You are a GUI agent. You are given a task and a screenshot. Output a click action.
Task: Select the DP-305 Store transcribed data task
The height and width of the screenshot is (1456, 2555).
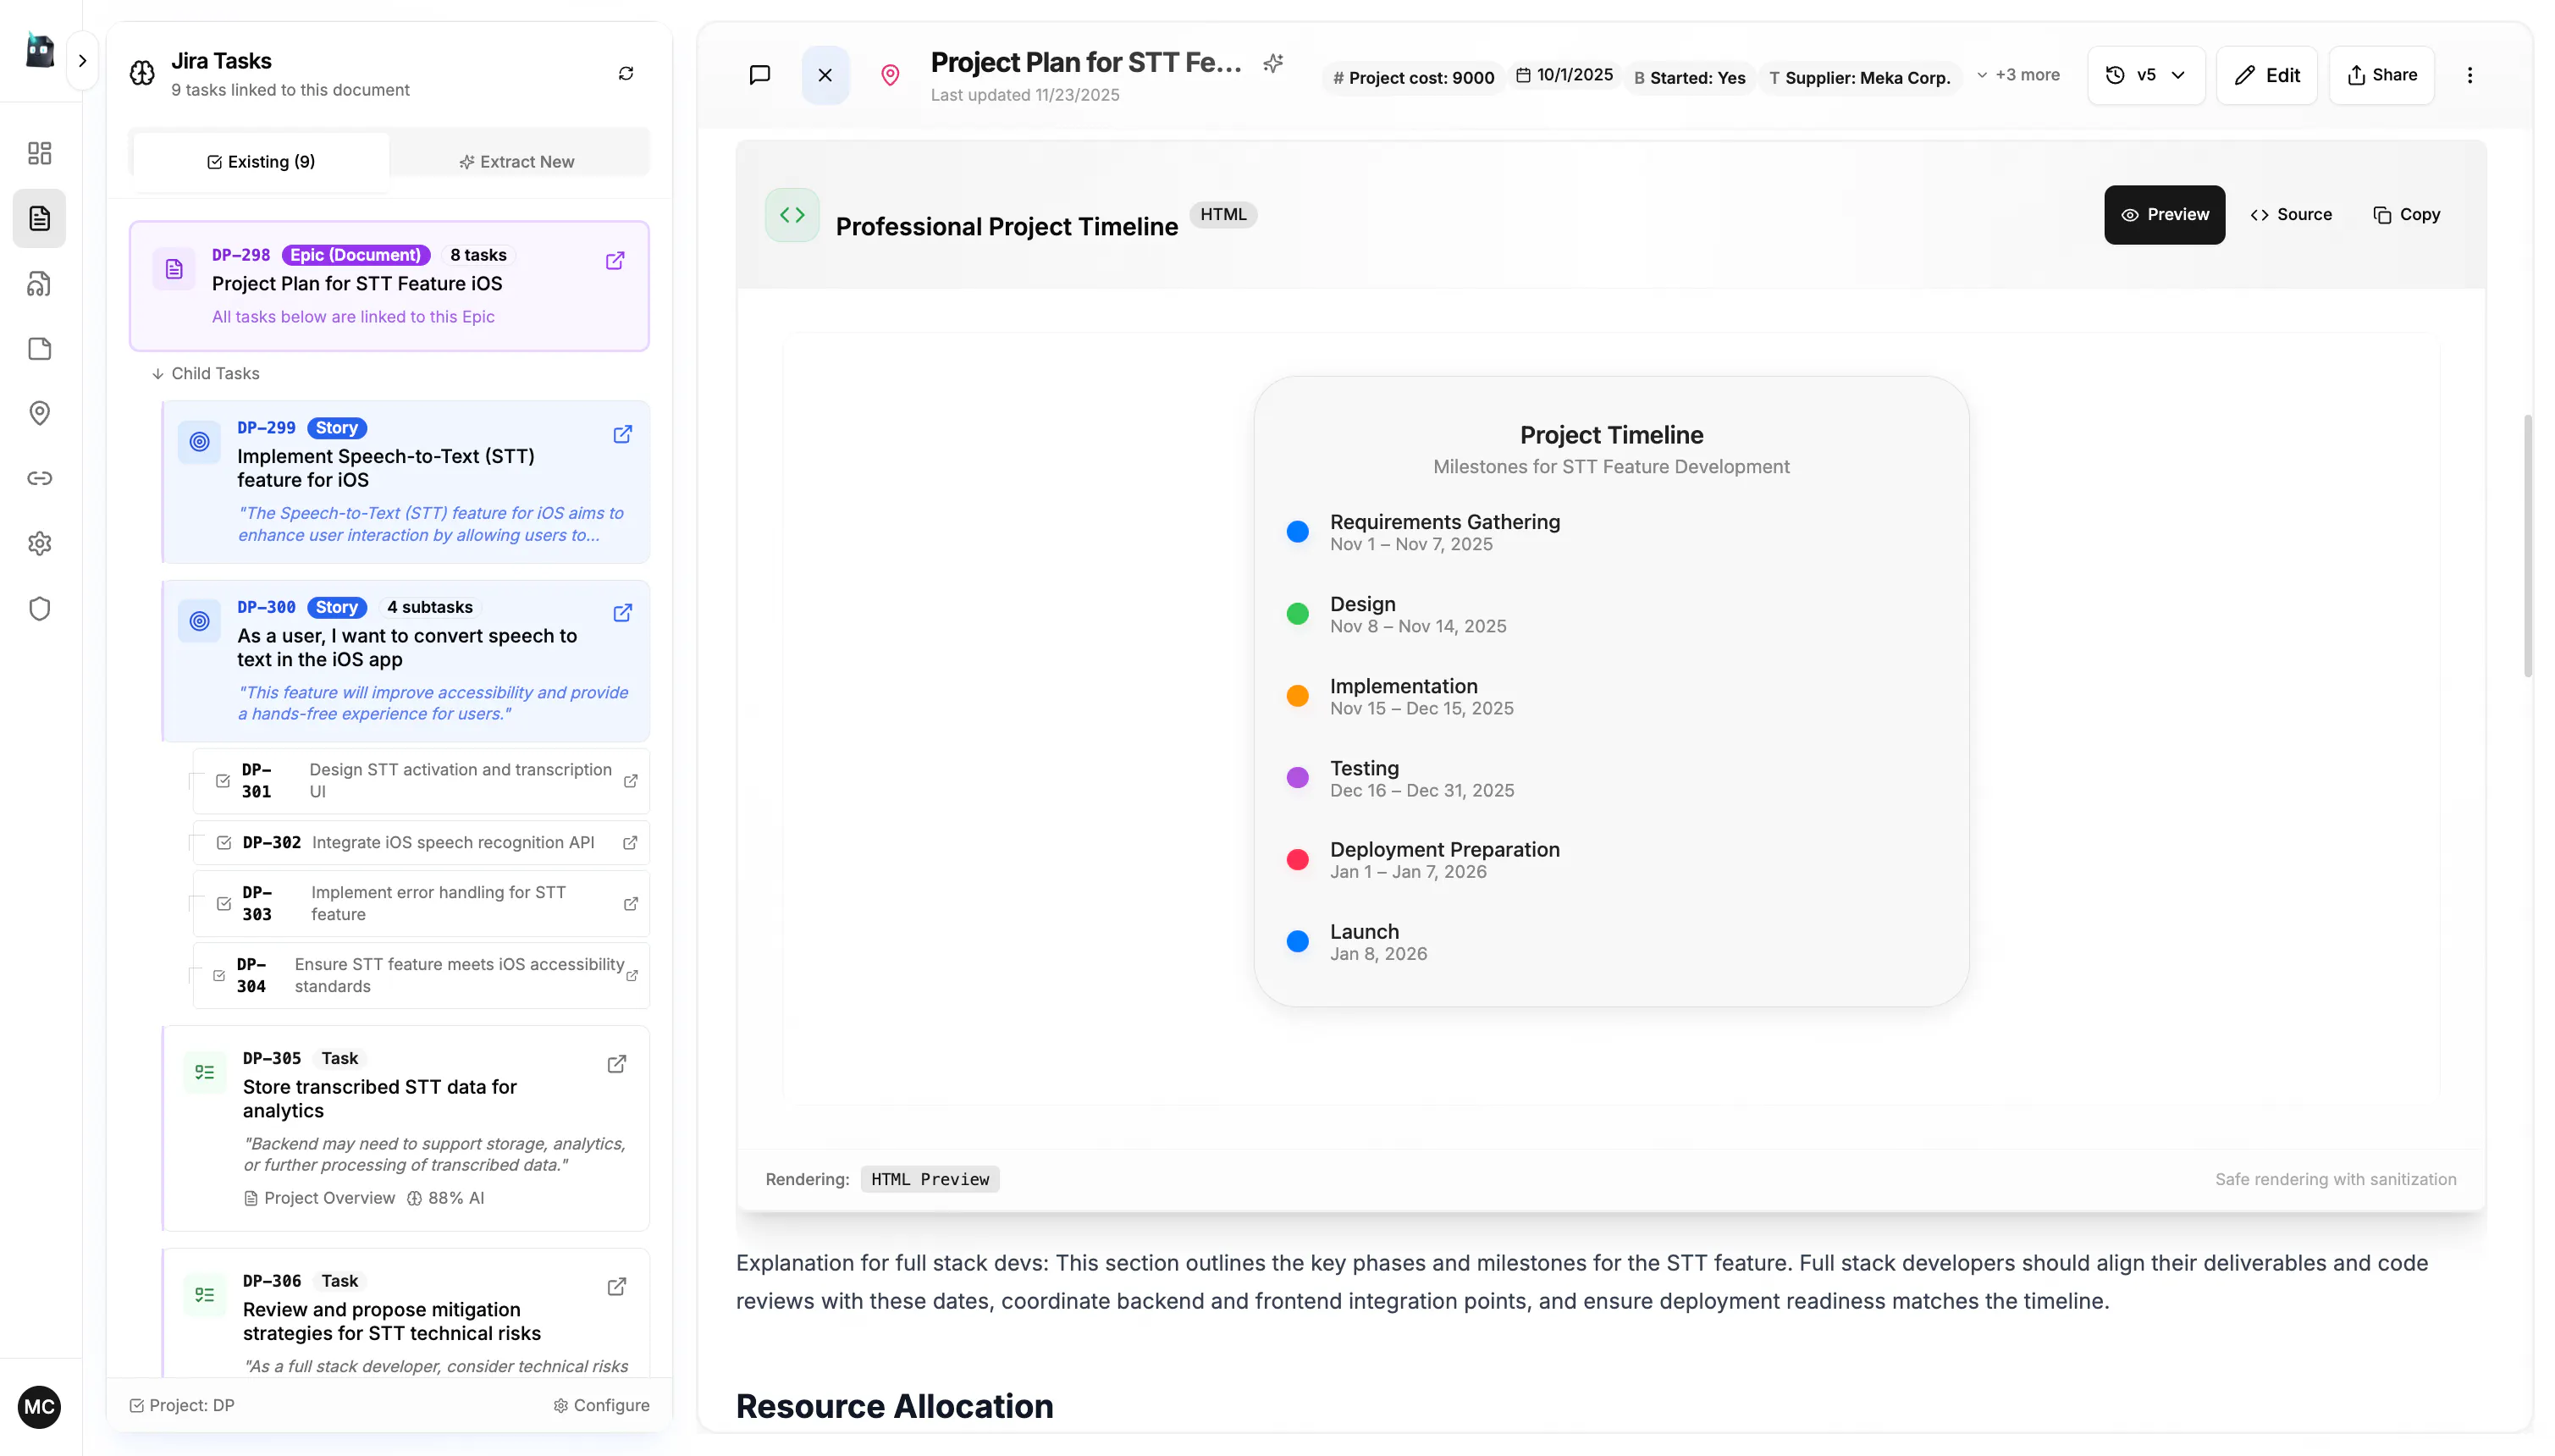(405, 1128)
